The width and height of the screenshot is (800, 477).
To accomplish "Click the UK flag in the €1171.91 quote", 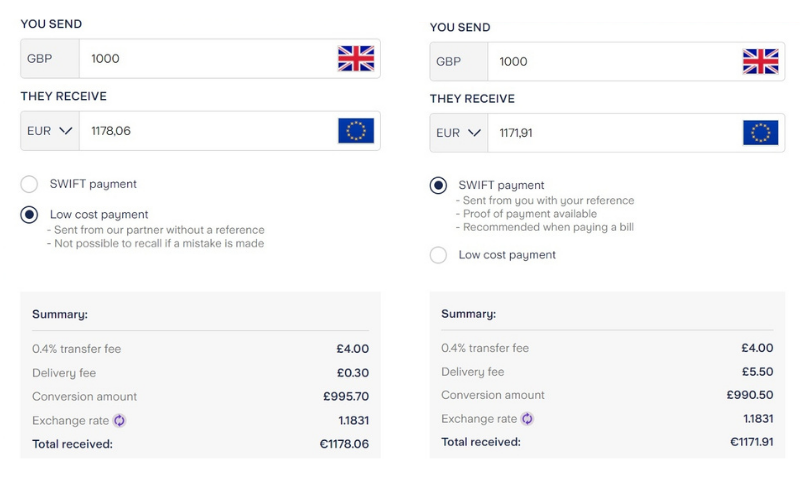I will pyautogui.click(x=760, y=62).
